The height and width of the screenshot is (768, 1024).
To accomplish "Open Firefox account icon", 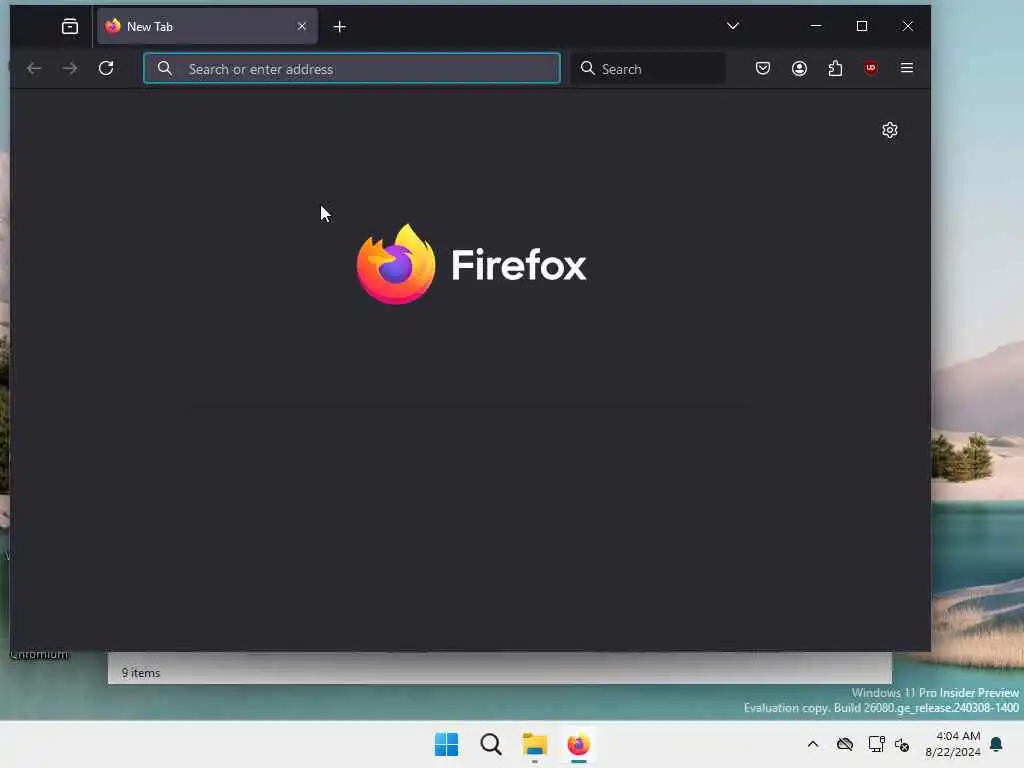I will click(x=799, y=68).
